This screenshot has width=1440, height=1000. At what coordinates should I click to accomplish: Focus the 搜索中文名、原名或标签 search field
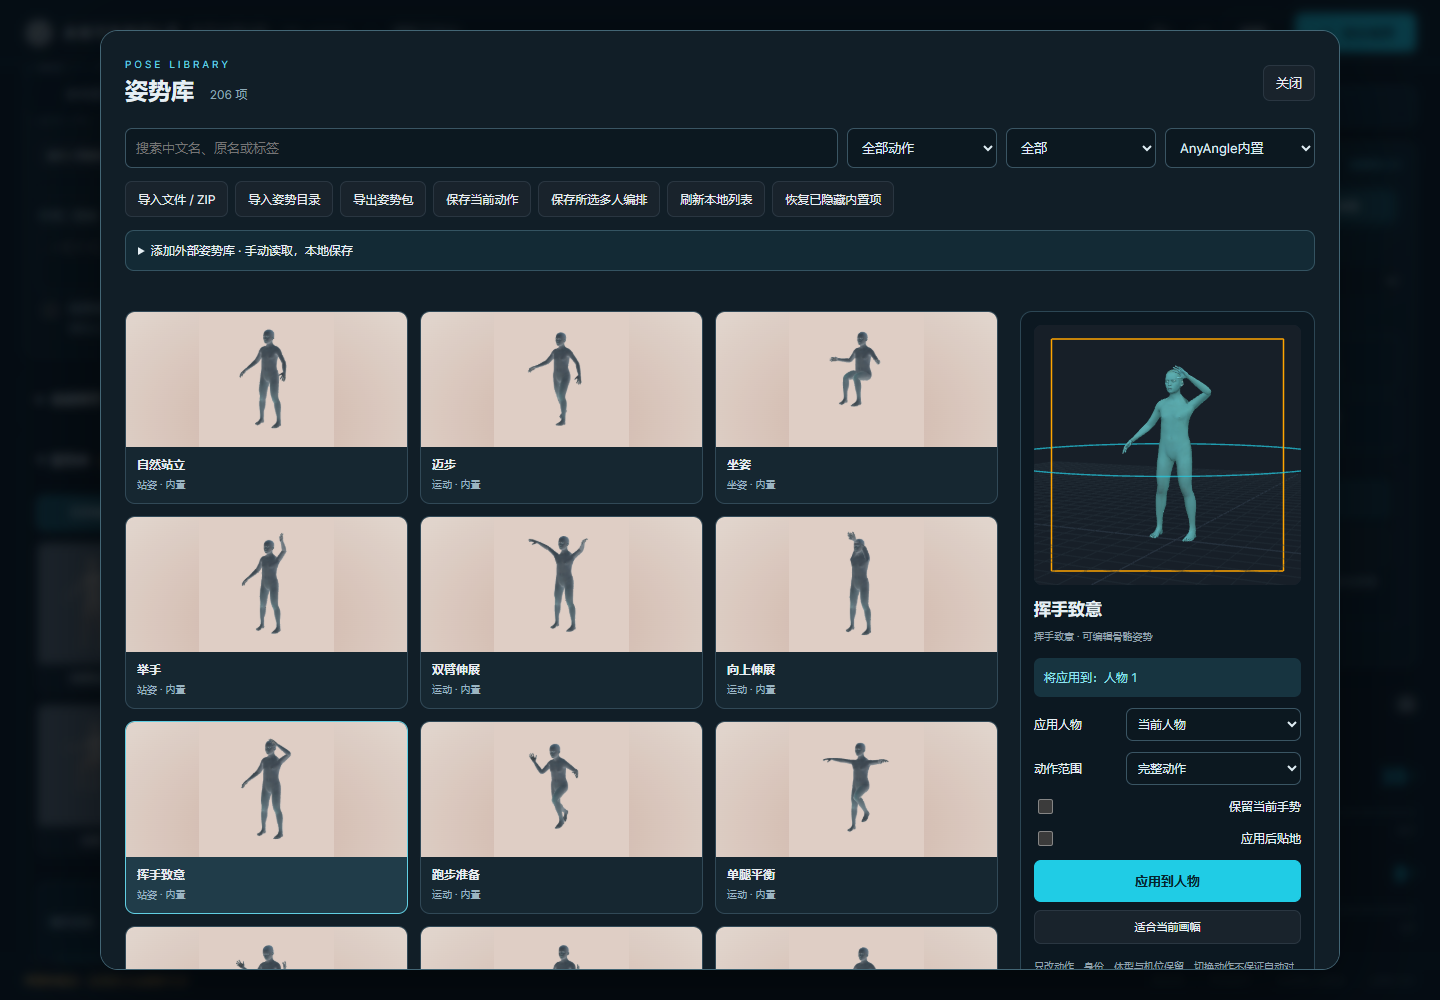(481, 148)
